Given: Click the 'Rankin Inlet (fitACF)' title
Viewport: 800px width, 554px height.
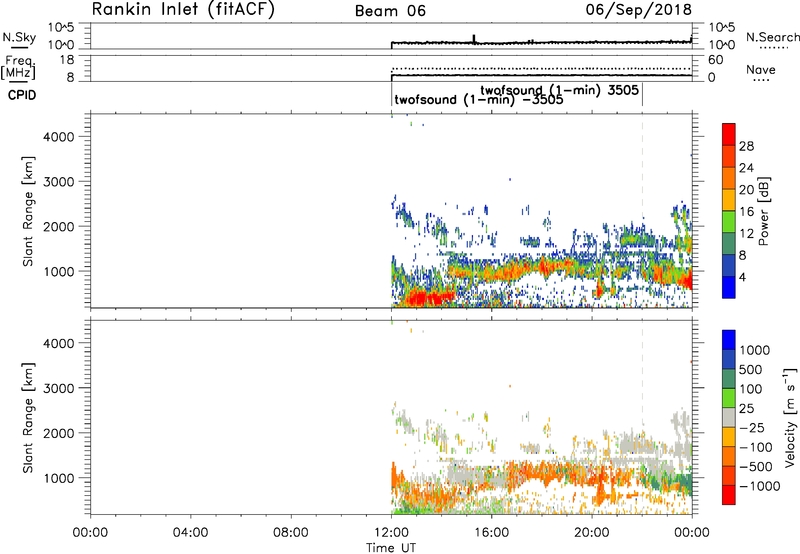Looking at the screenshot, I should [x=183, y=9].
